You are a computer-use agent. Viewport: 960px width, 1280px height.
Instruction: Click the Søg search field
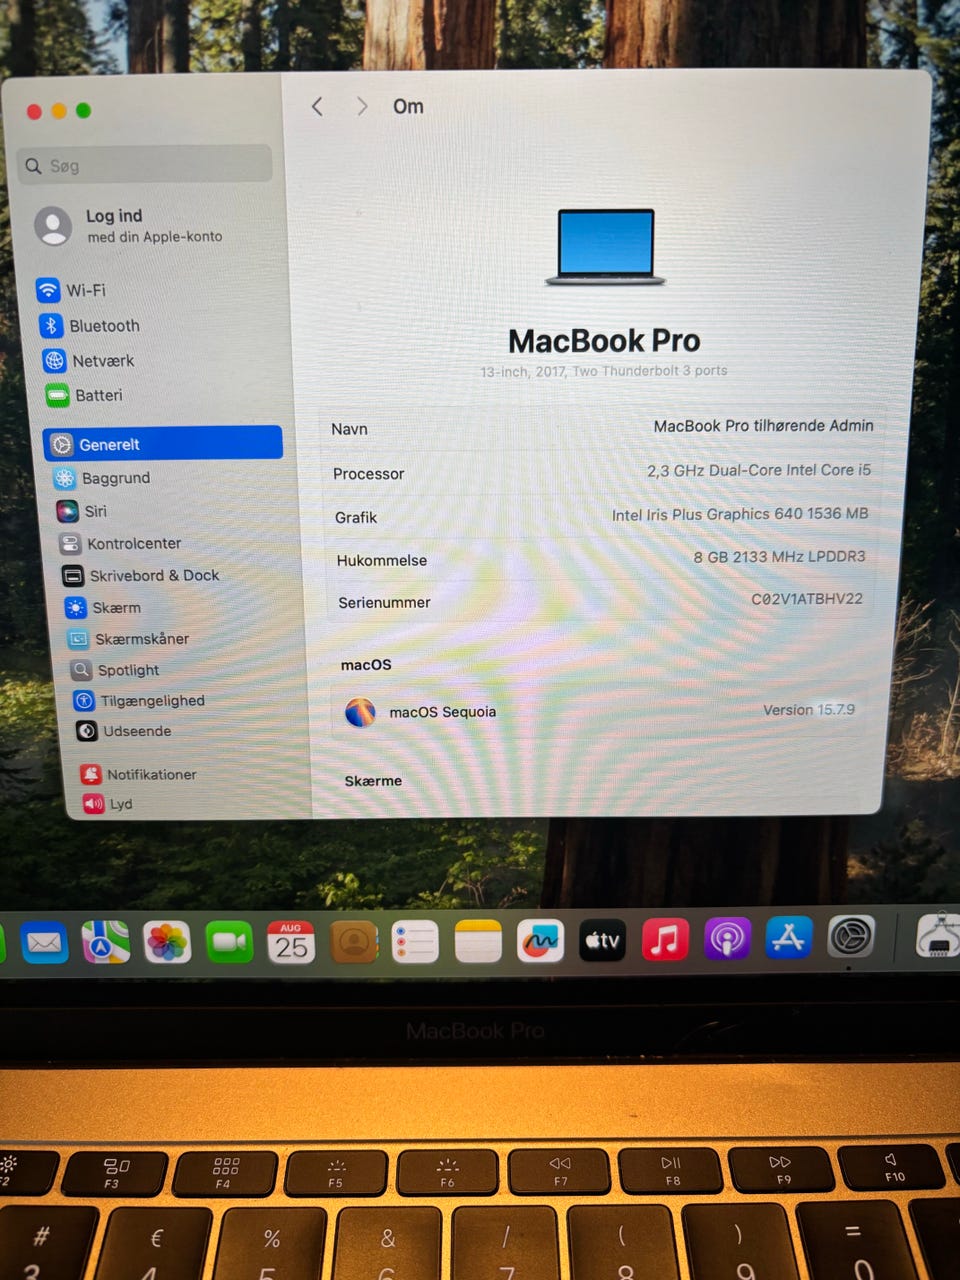(x=146, y=165)
